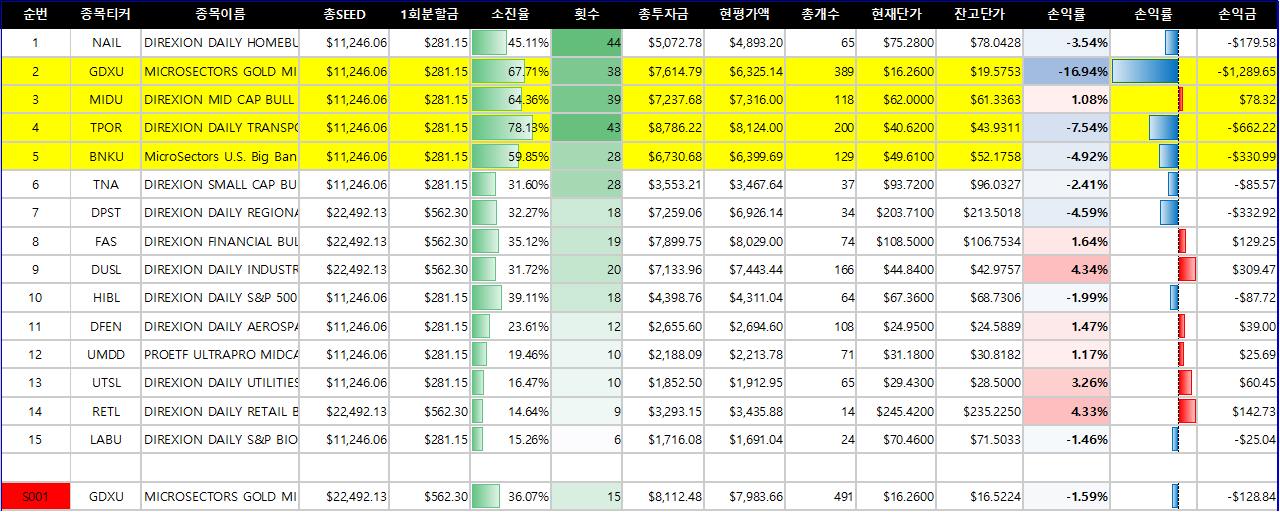
Task: Click the MicroSectors U.S. Big Ban name cell
Action: [x=220, y=156]
